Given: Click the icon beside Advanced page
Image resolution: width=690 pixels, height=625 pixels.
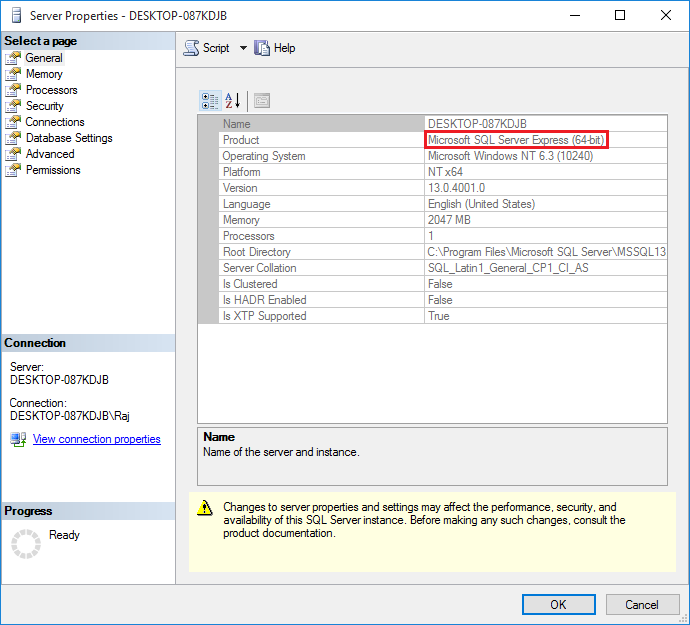Looking at the screenshot, I should pos(13,154).
